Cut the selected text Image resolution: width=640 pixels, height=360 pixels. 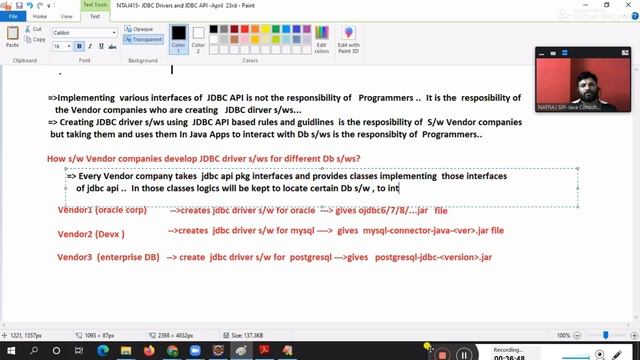(33, 29)
